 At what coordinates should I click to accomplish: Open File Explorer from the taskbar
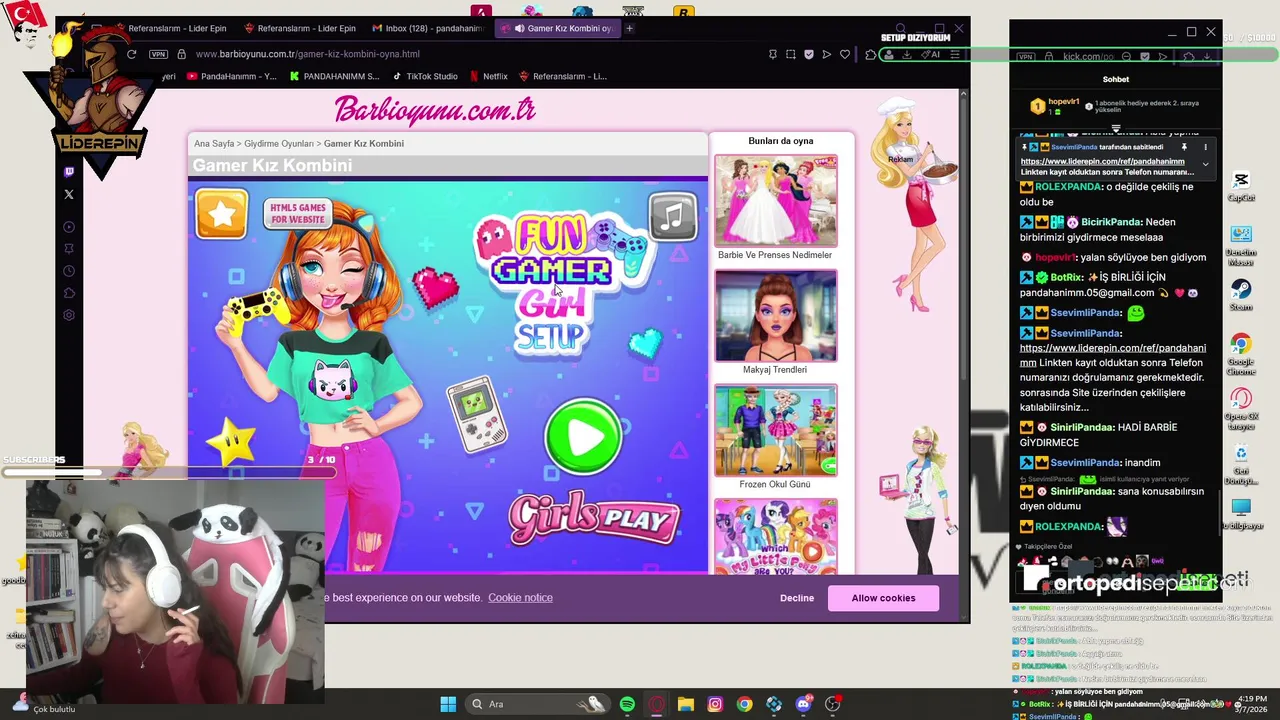[x=685, y=704]
